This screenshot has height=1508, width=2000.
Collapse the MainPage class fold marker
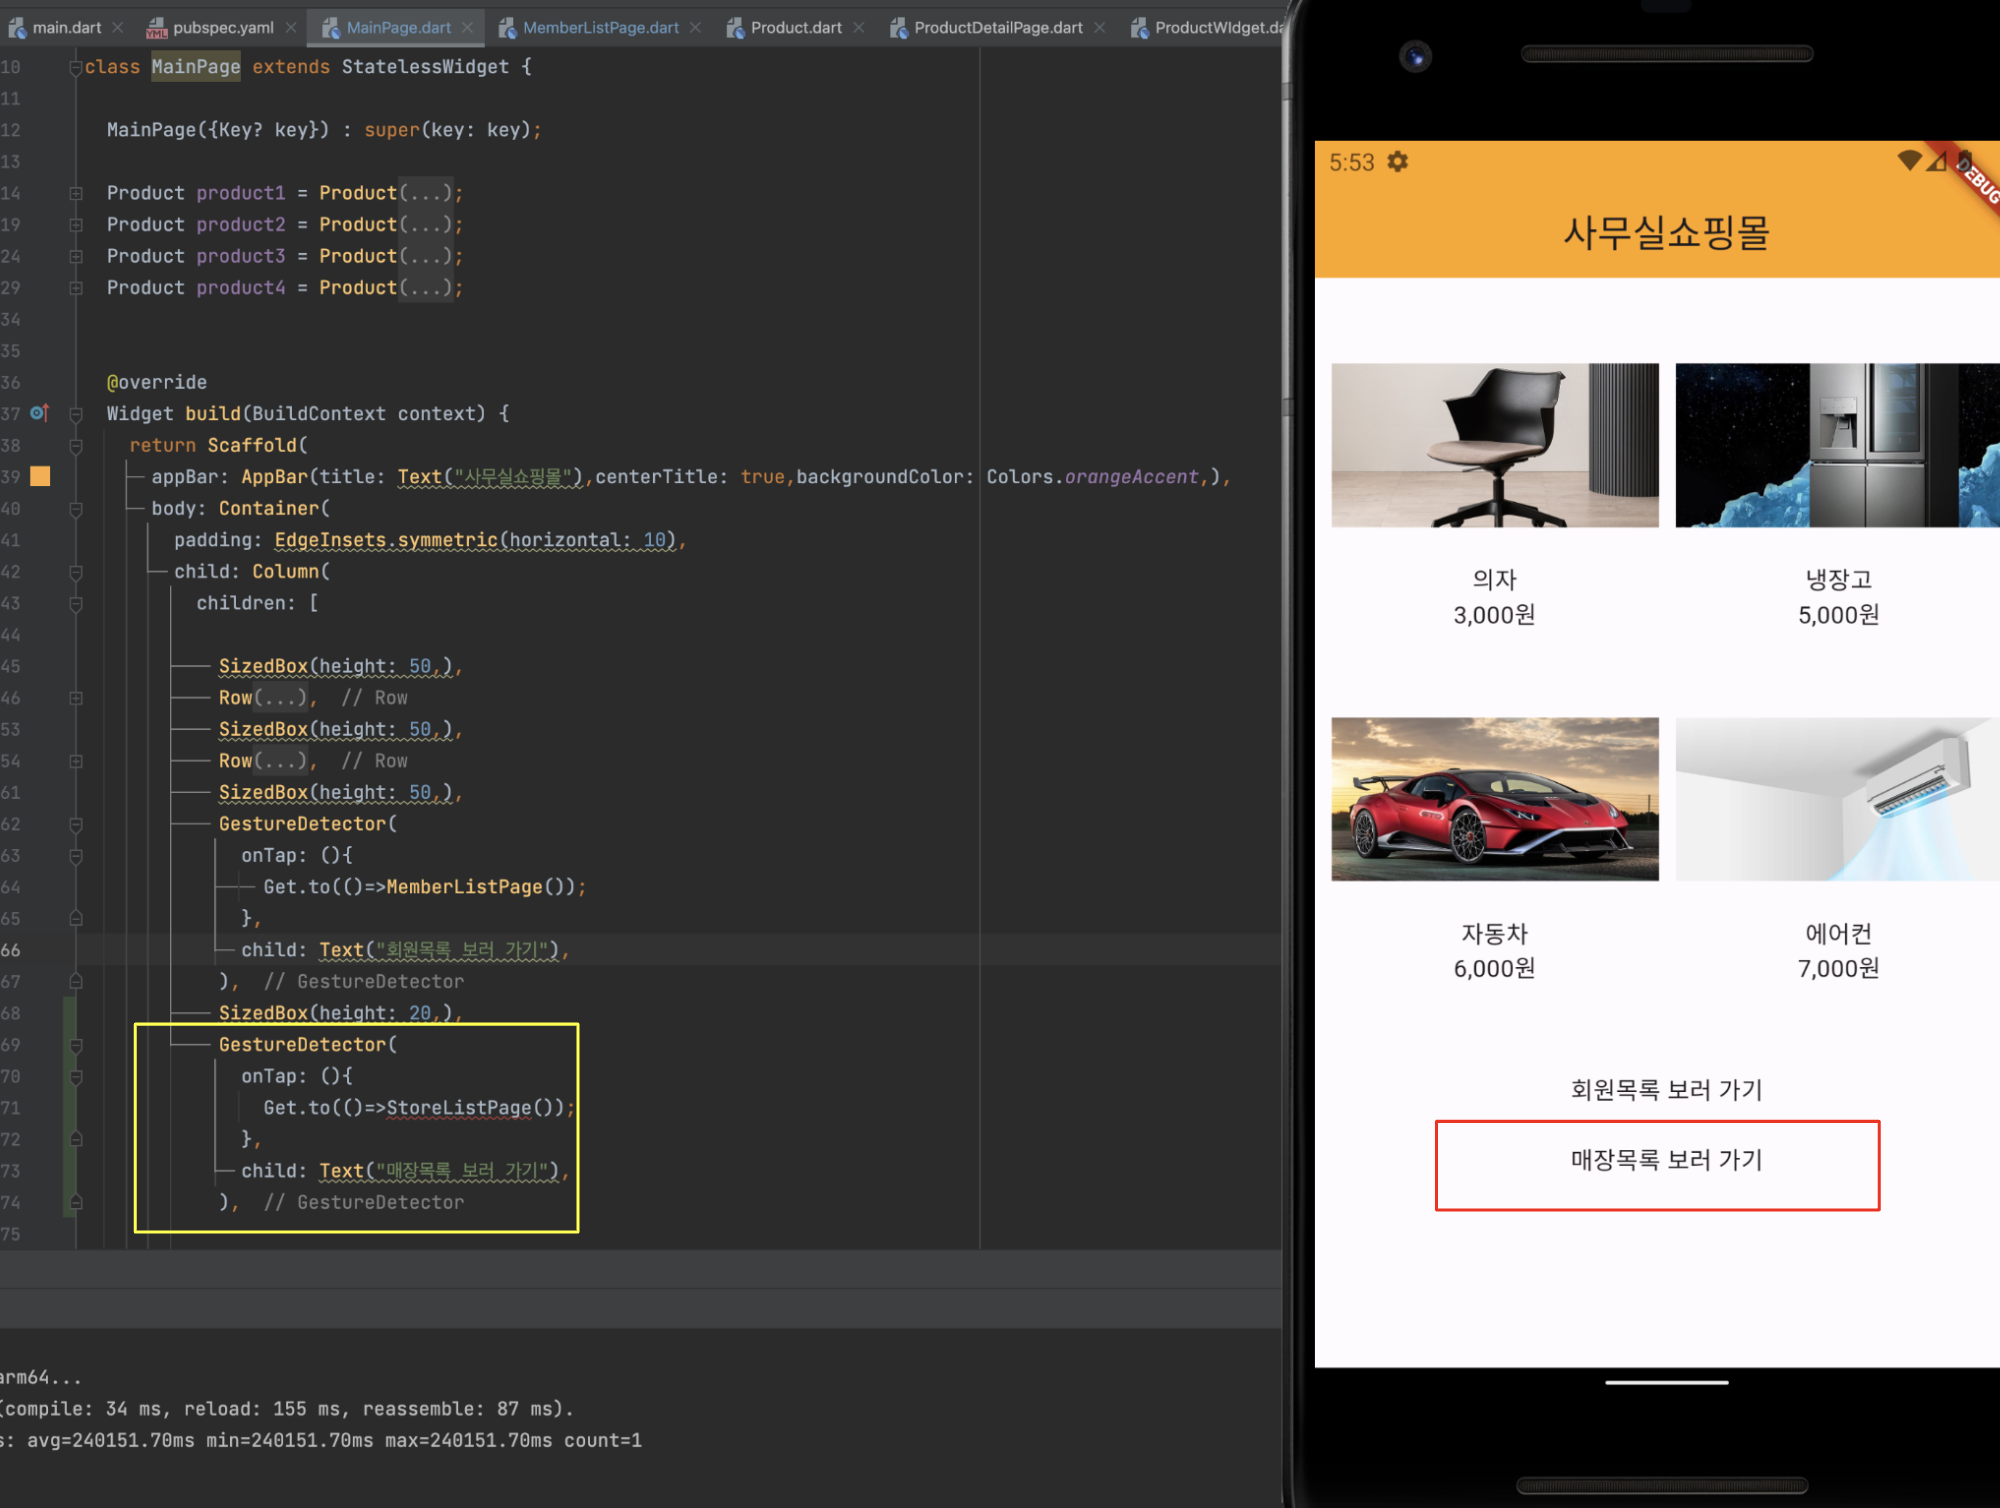point(76,67)
